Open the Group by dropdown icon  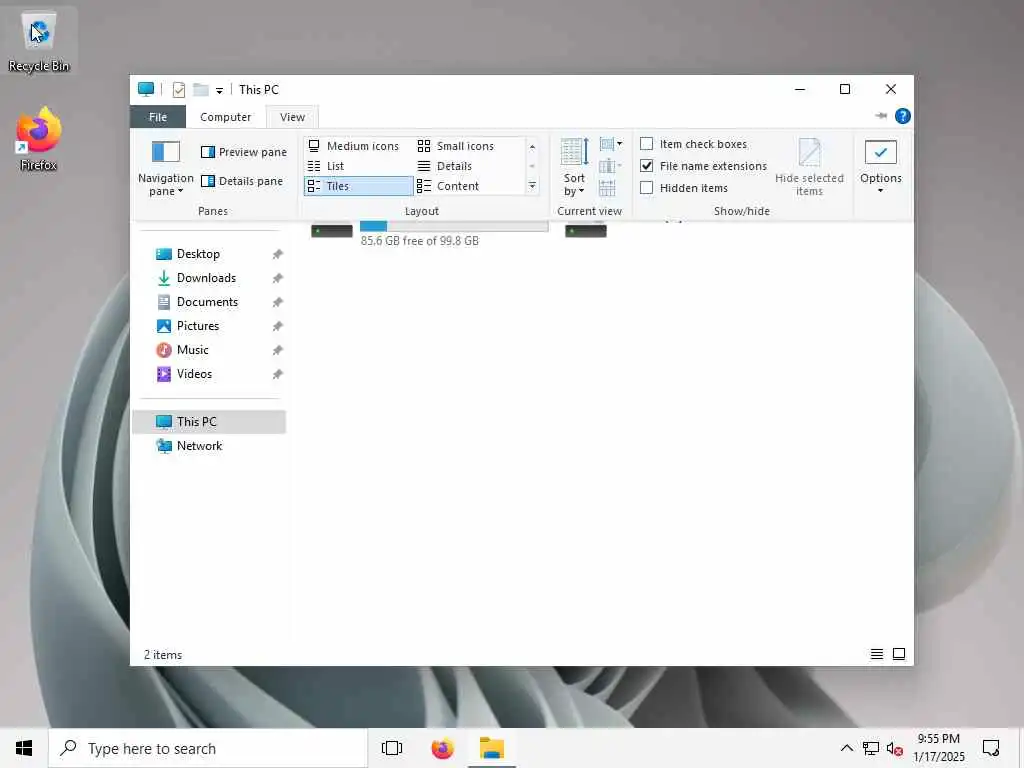click(611, 144)
